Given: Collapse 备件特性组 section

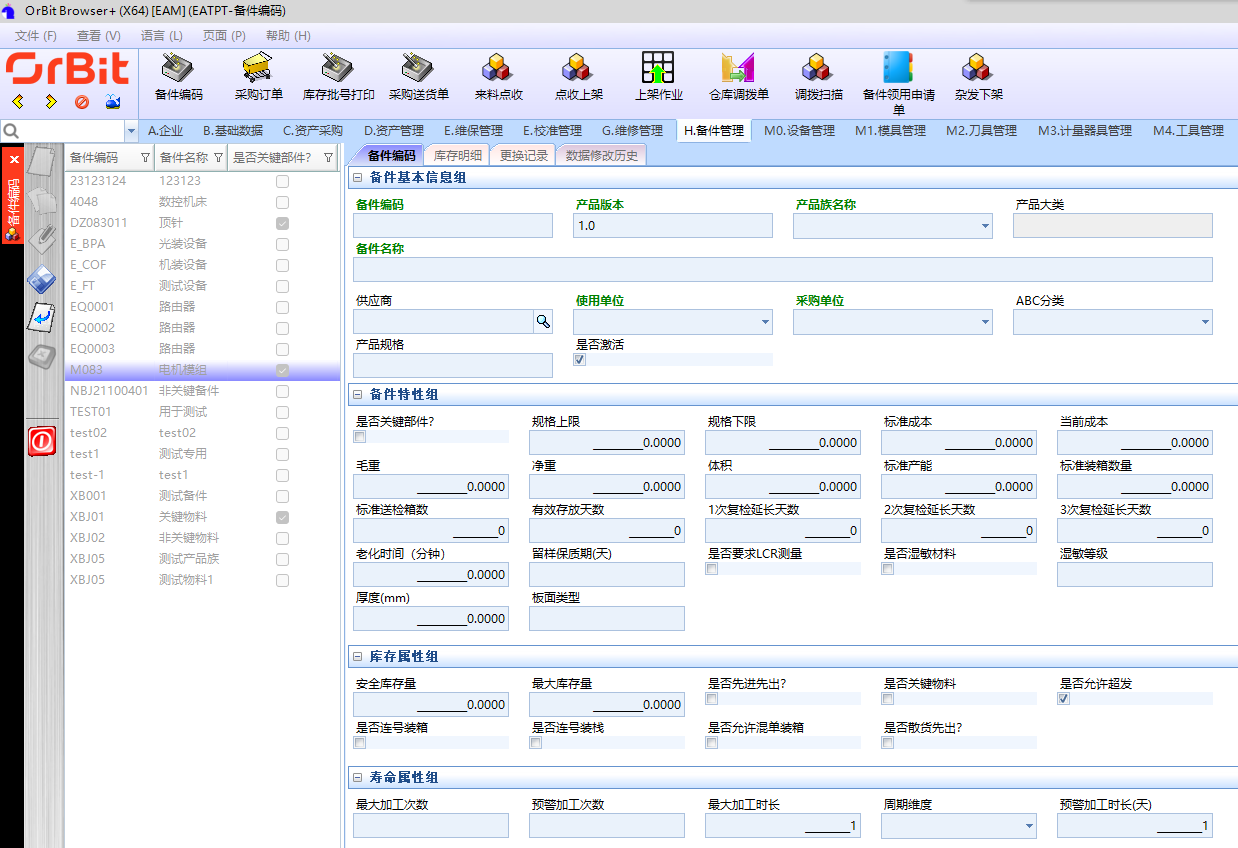Looking at the screenshot, I should 358,395.
